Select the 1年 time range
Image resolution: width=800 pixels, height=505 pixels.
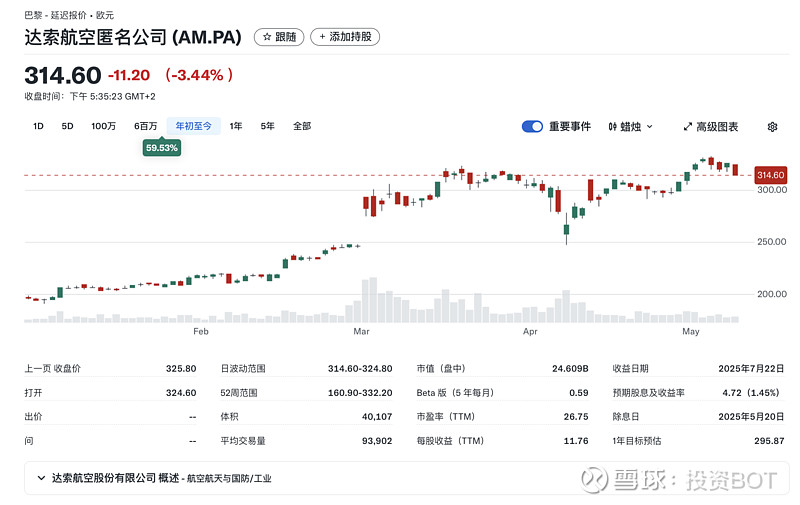pos(236,126)
